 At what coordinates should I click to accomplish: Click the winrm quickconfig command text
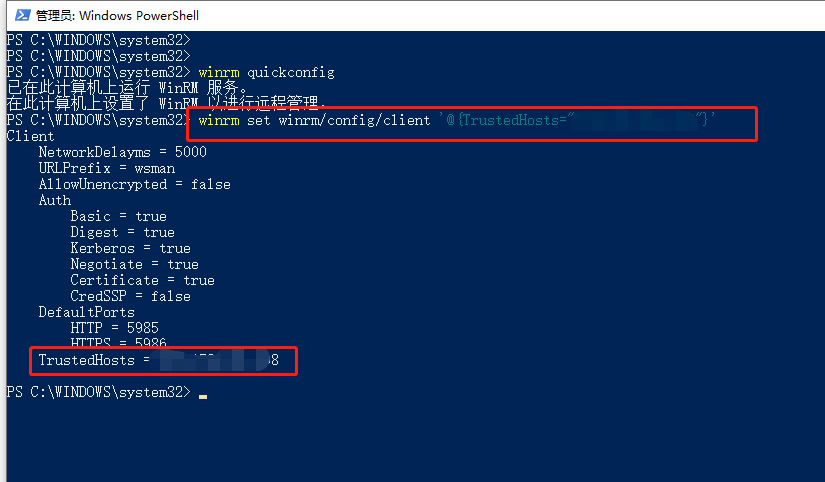point(267,73)
